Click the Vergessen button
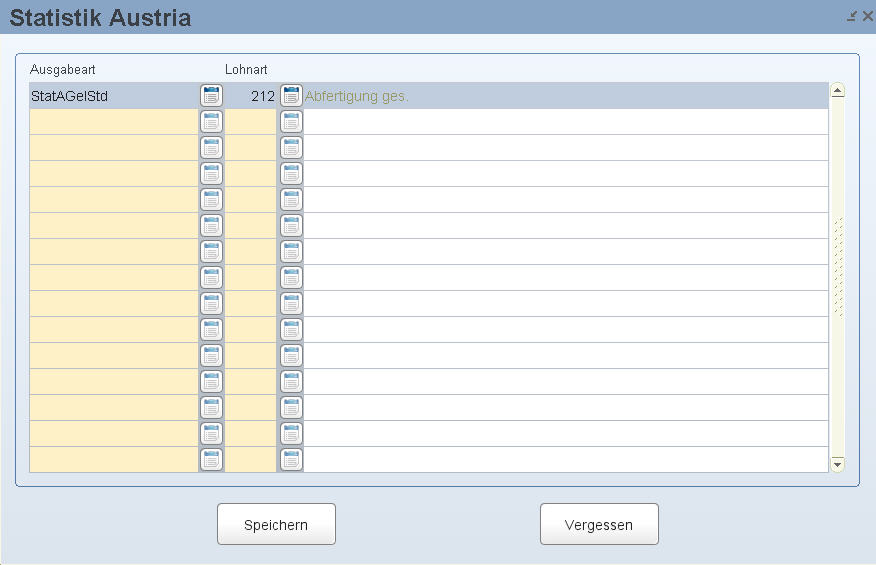Viewport: 876px width, 565px height. tap(599, 524)
